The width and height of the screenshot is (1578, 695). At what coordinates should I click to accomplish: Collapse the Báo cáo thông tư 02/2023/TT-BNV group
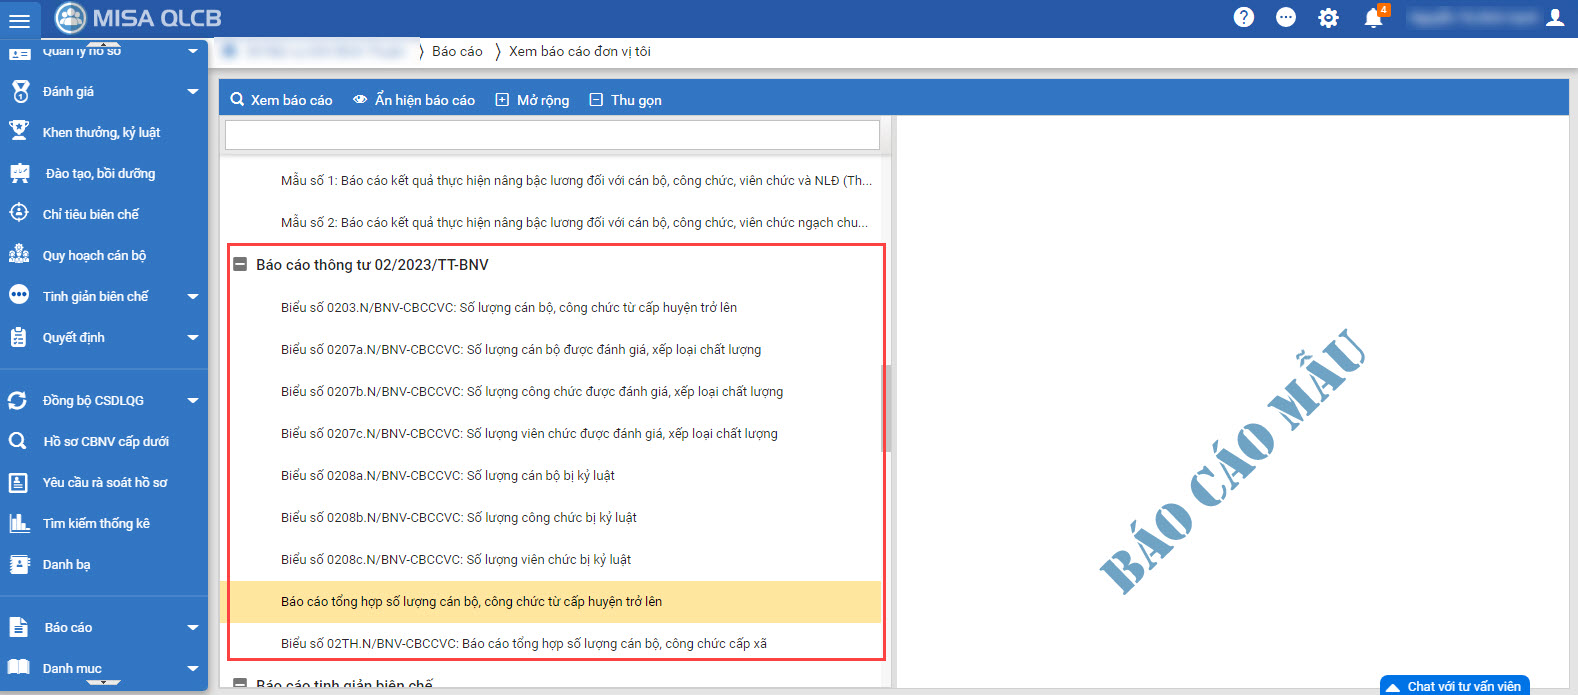[x=240, y=265]
